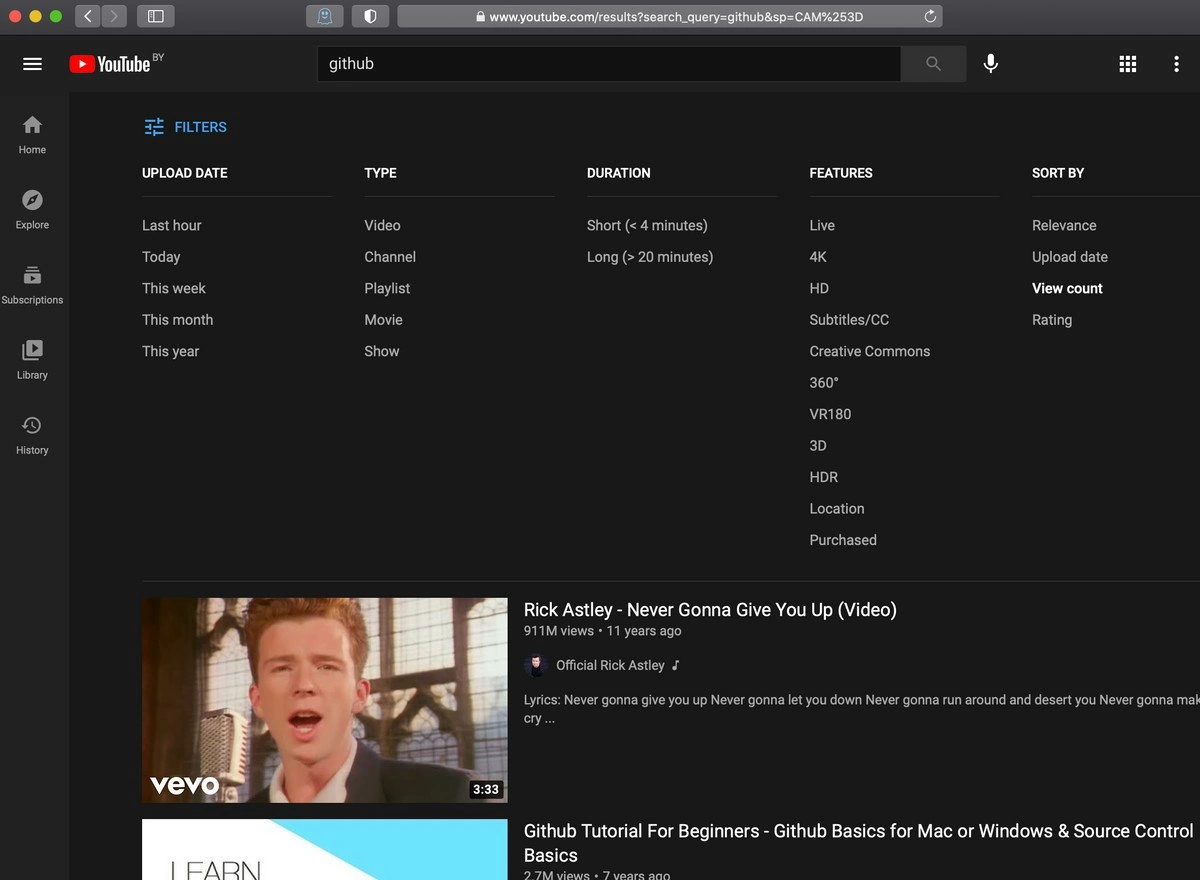
Task: Filter type to Show
Action: pos(382,351)
